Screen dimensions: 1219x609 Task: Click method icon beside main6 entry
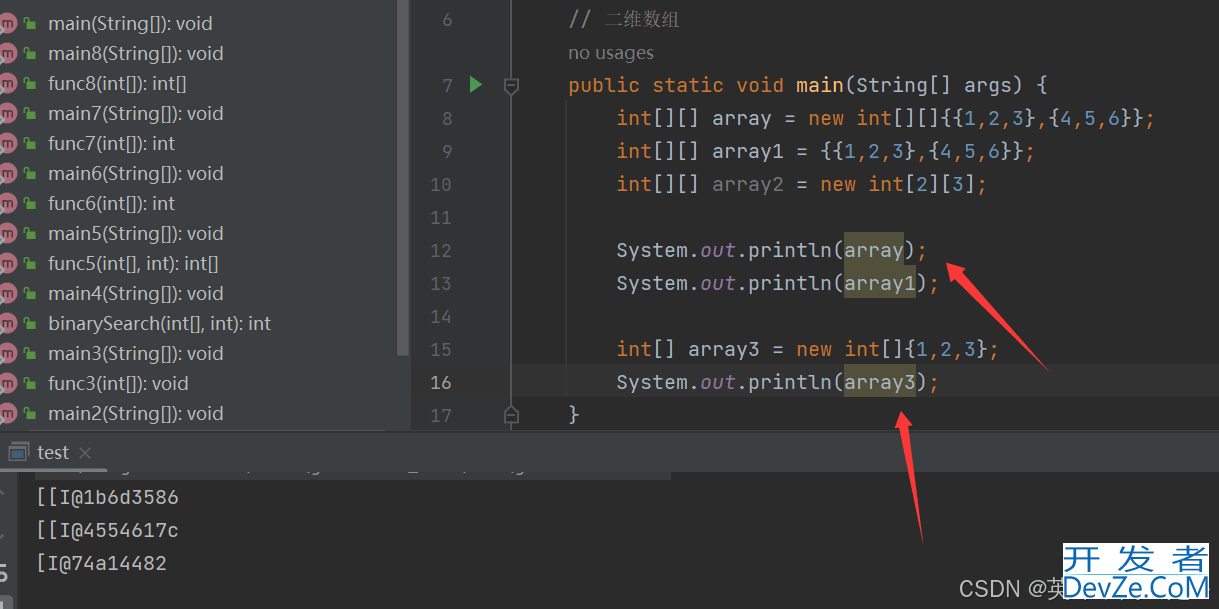click(x=8, y=173)
